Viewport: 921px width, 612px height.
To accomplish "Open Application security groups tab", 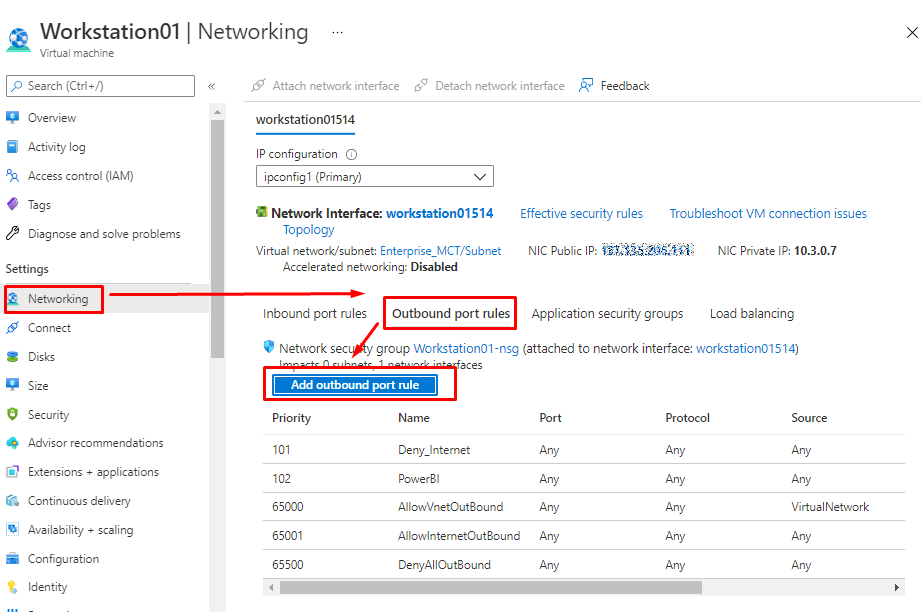I will 607,313.
